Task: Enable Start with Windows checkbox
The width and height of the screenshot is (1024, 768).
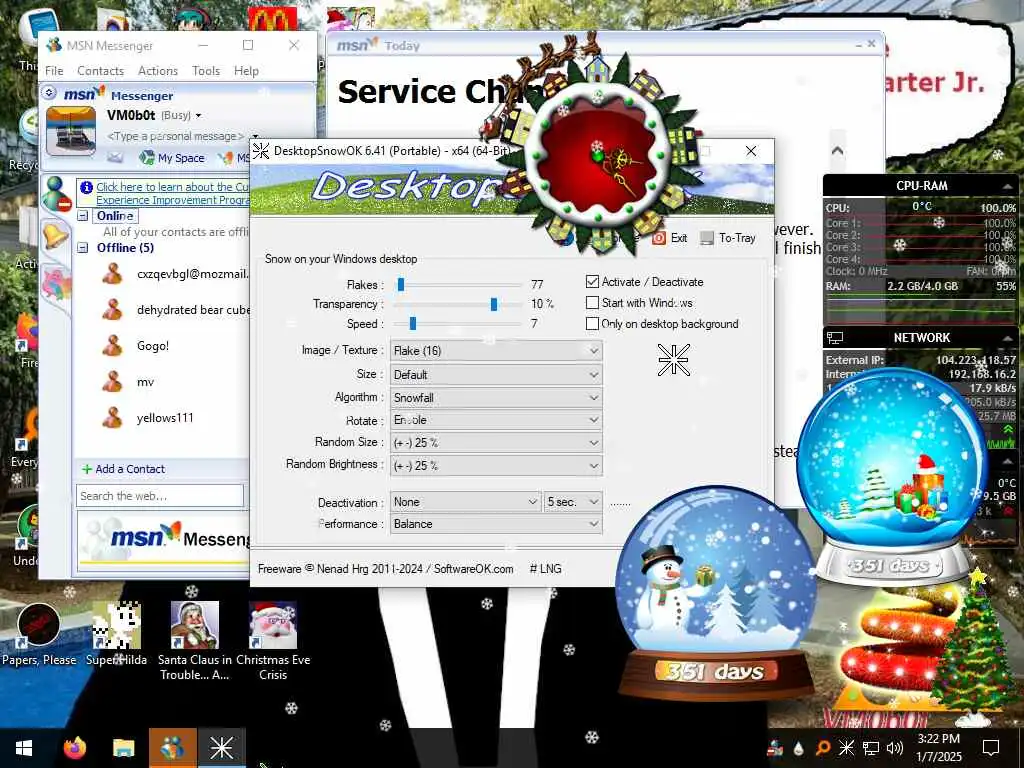Action: tap(592, 302)
